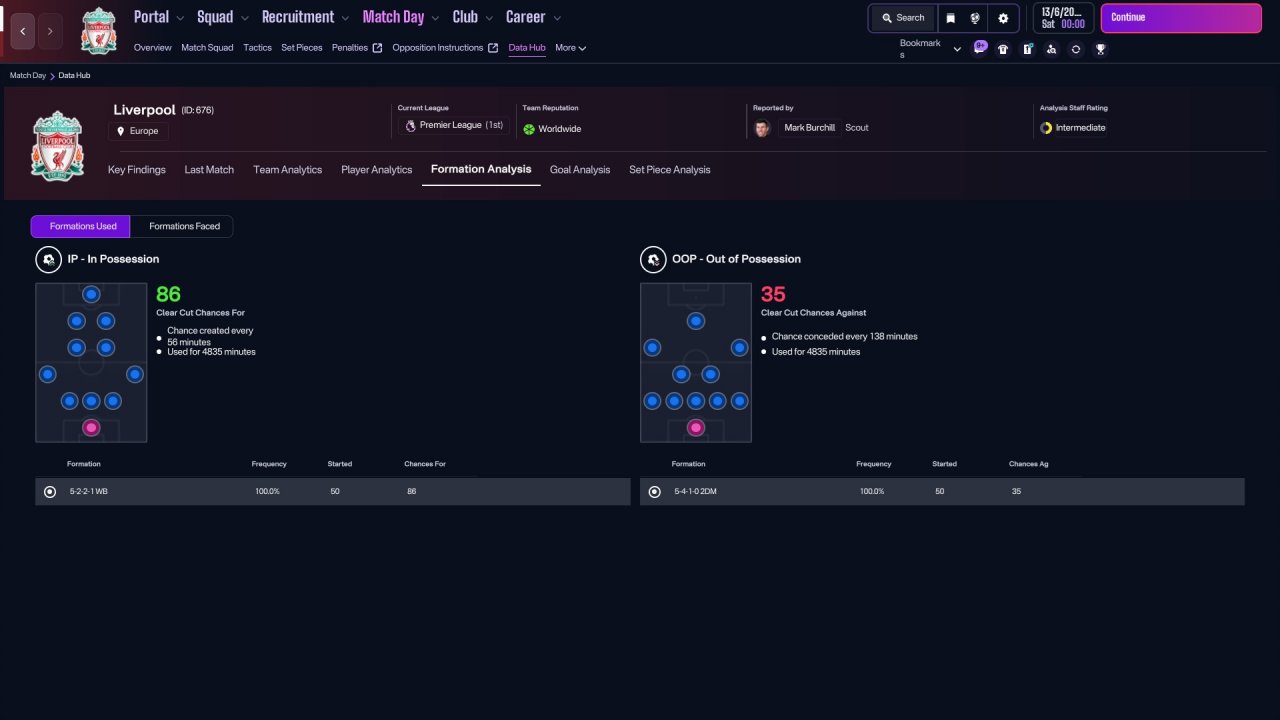Click the tactics board shortcut icon
1280x720 pixels.
[1027, 49]
